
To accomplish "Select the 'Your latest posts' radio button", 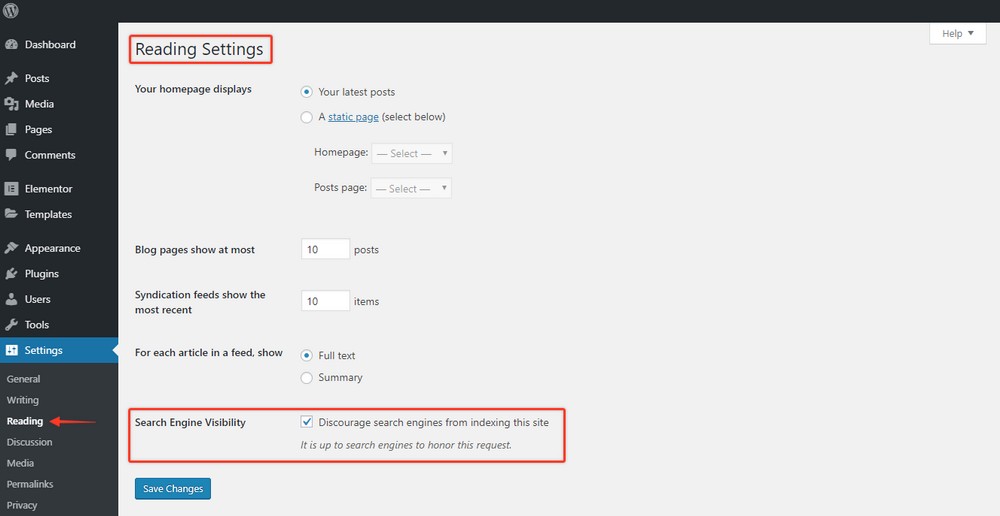I will coord(307,92).
